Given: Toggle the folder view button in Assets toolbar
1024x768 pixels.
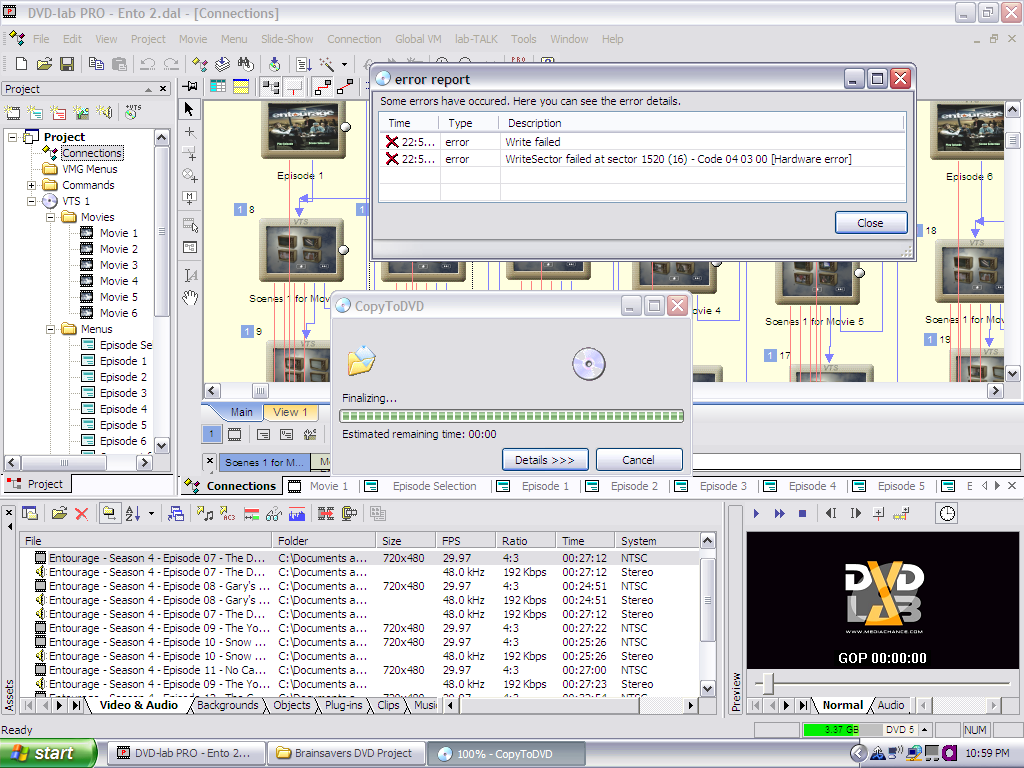Looking at the screenshot, I should point(109,514).
